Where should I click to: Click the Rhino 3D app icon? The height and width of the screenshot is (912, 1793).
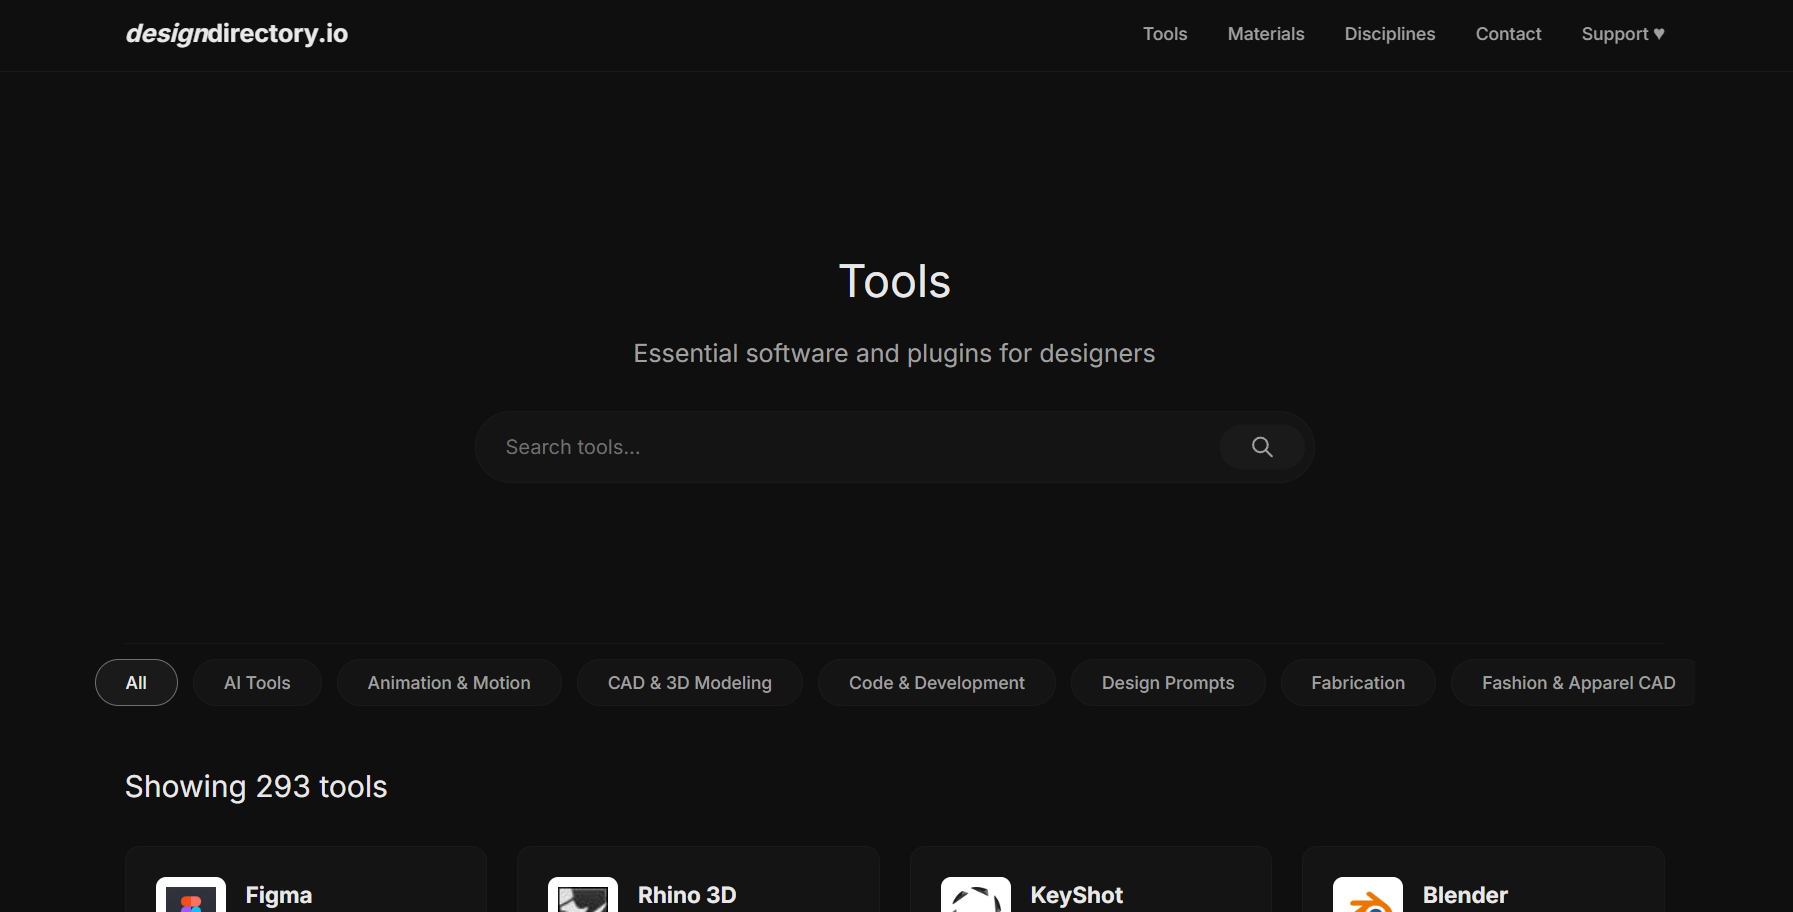click(583, 896)
